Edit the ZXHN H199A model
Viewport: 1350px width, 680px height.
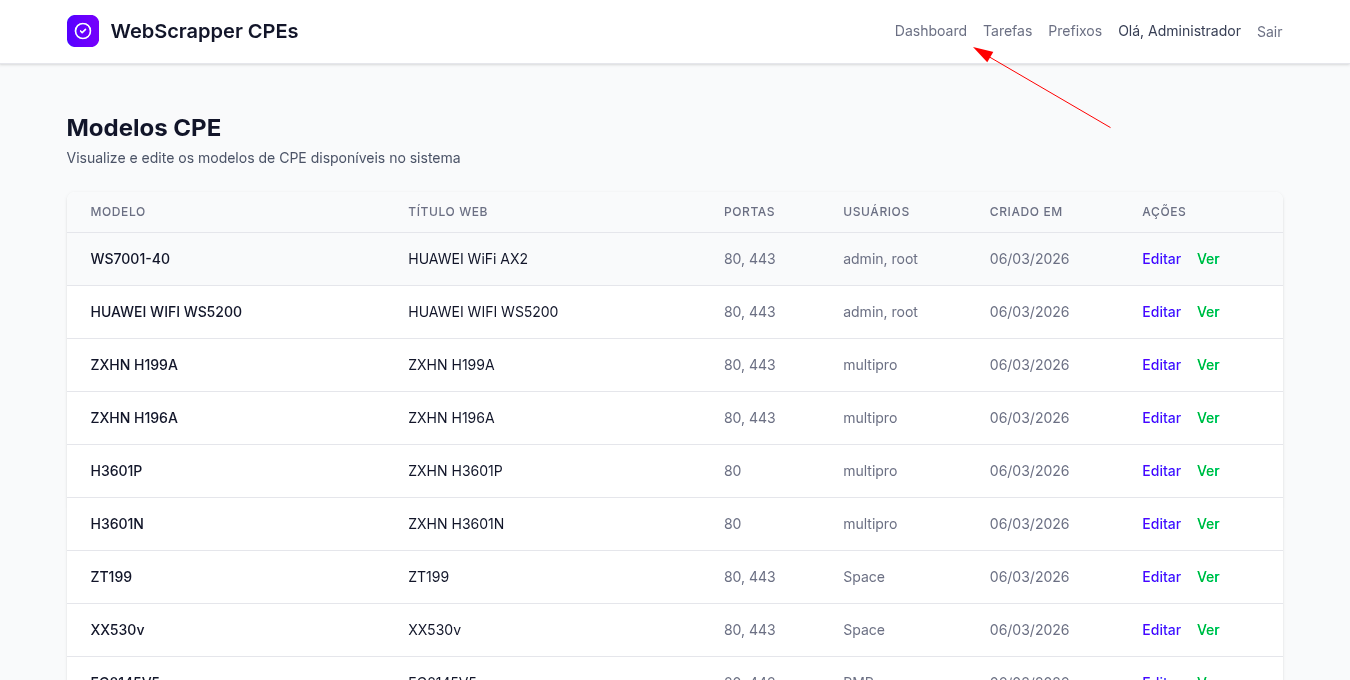[1161, 364]
